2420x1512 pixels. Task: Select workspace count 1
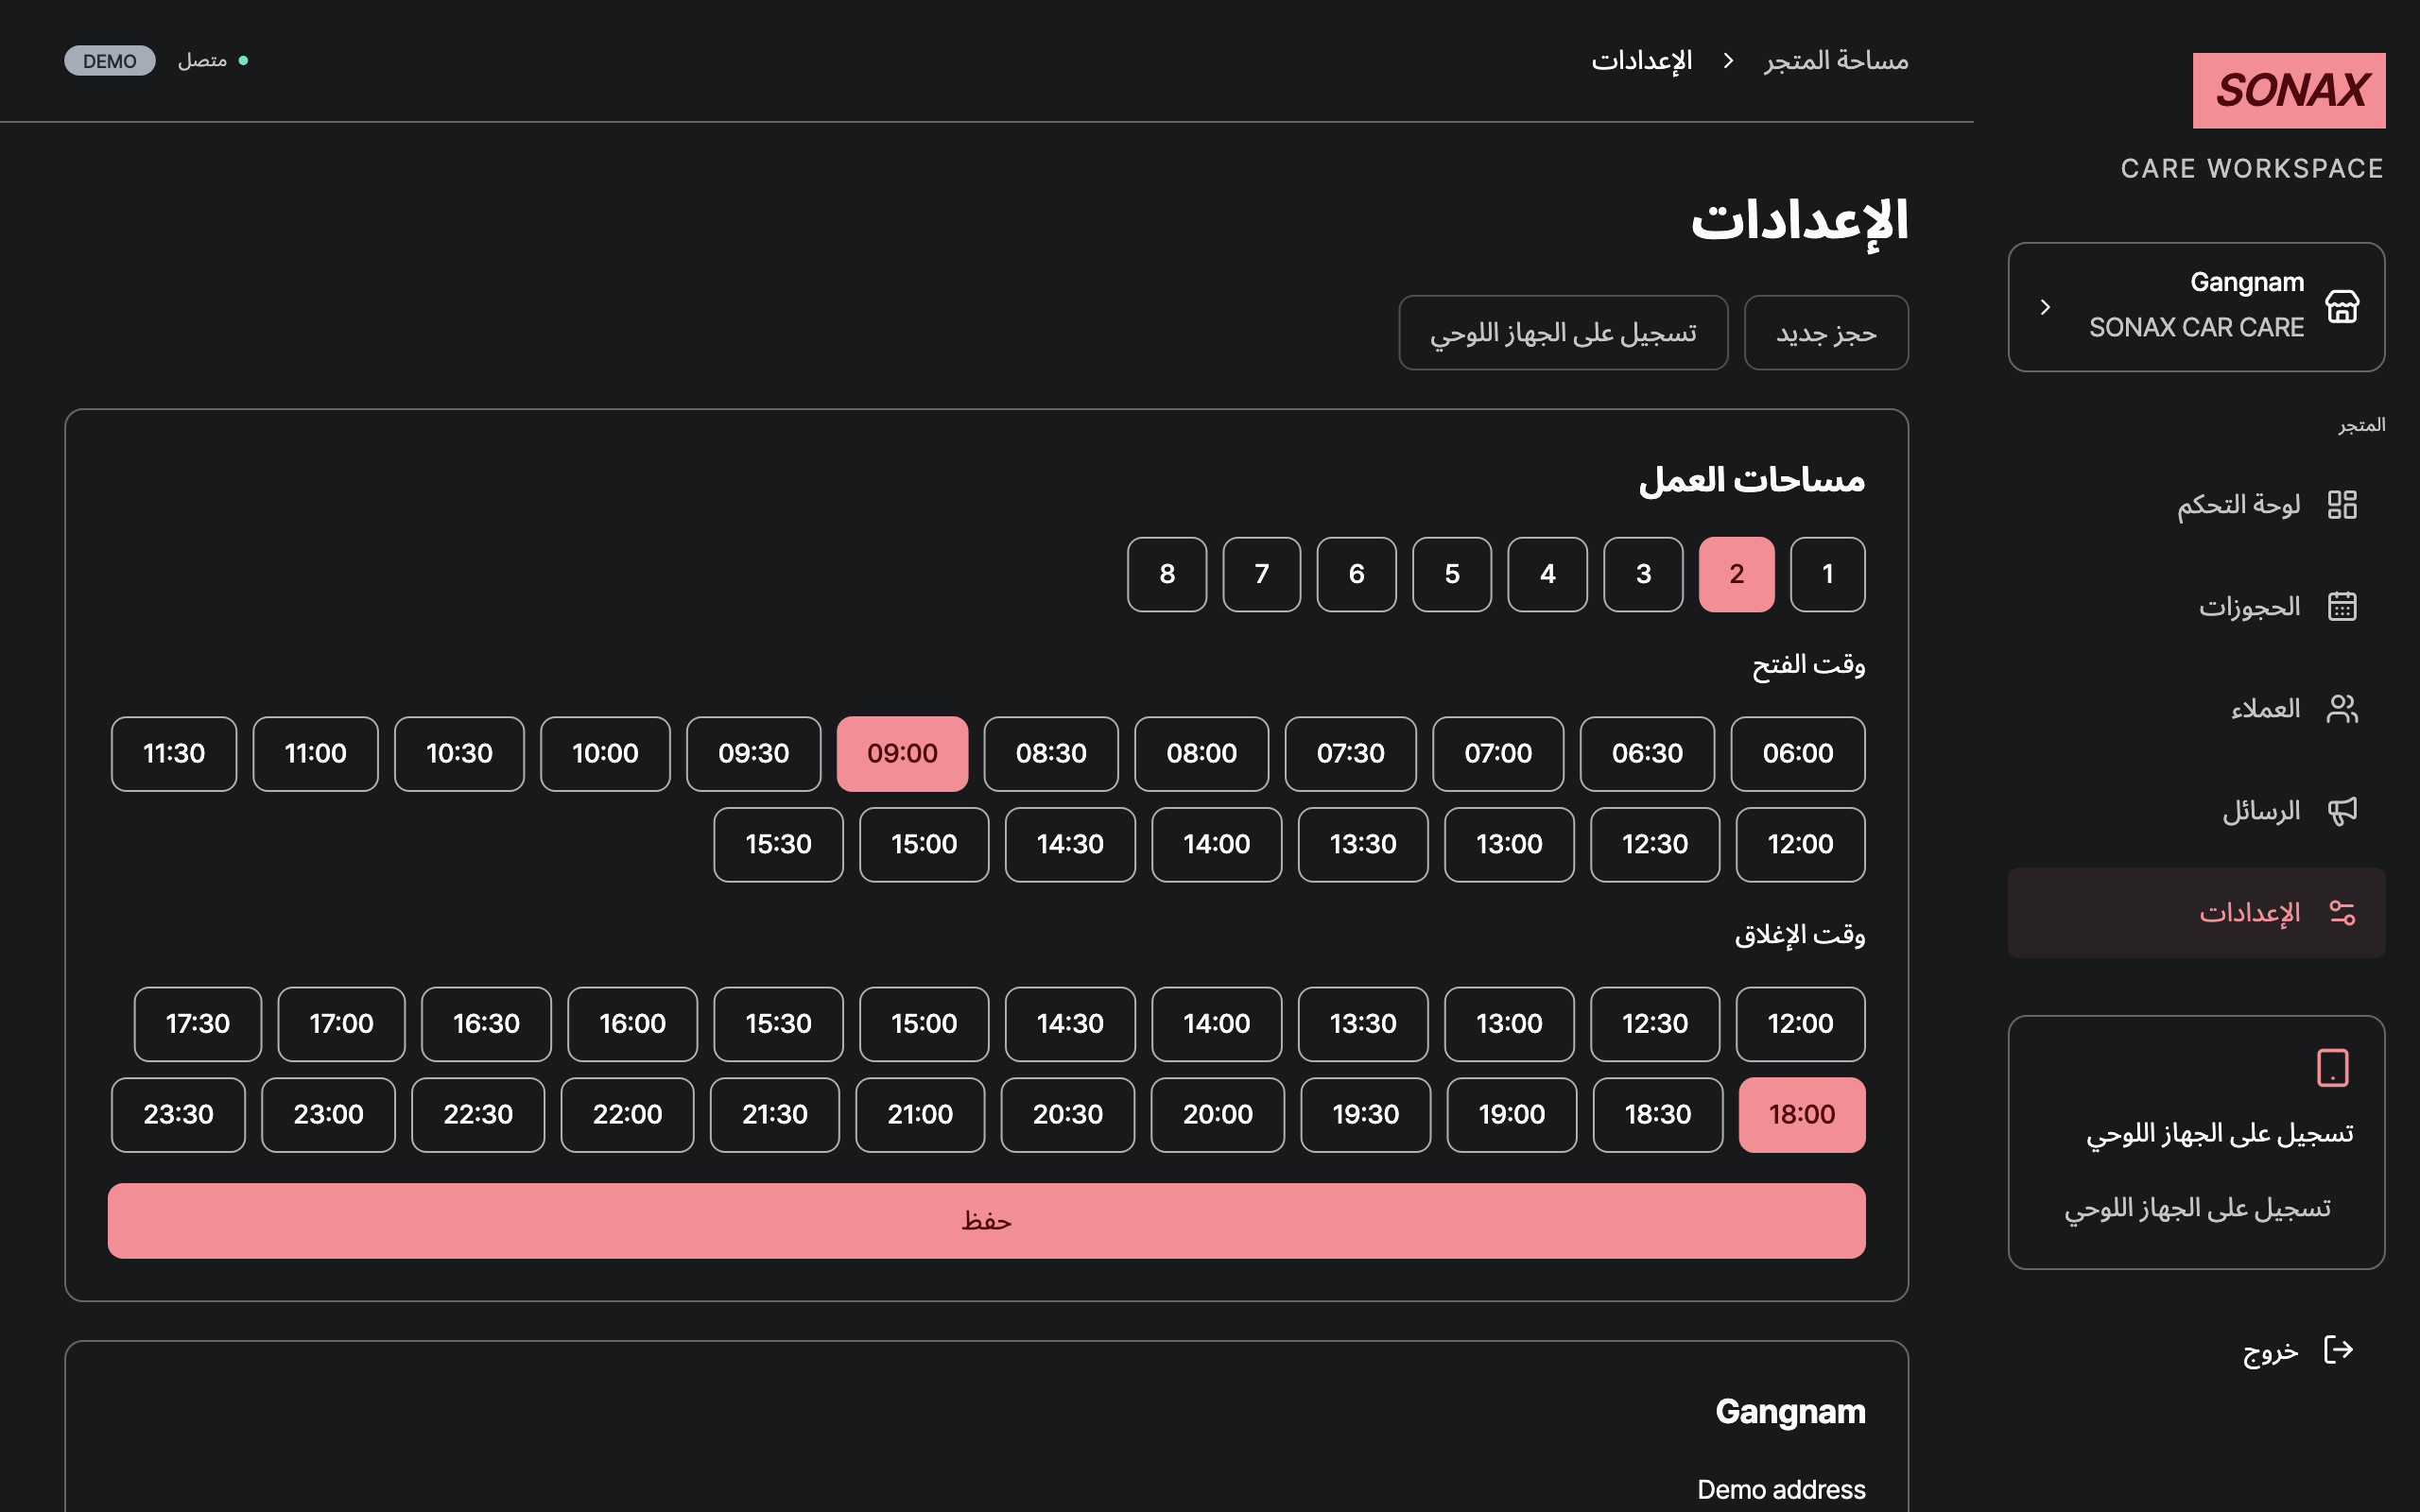point(1827,574)
